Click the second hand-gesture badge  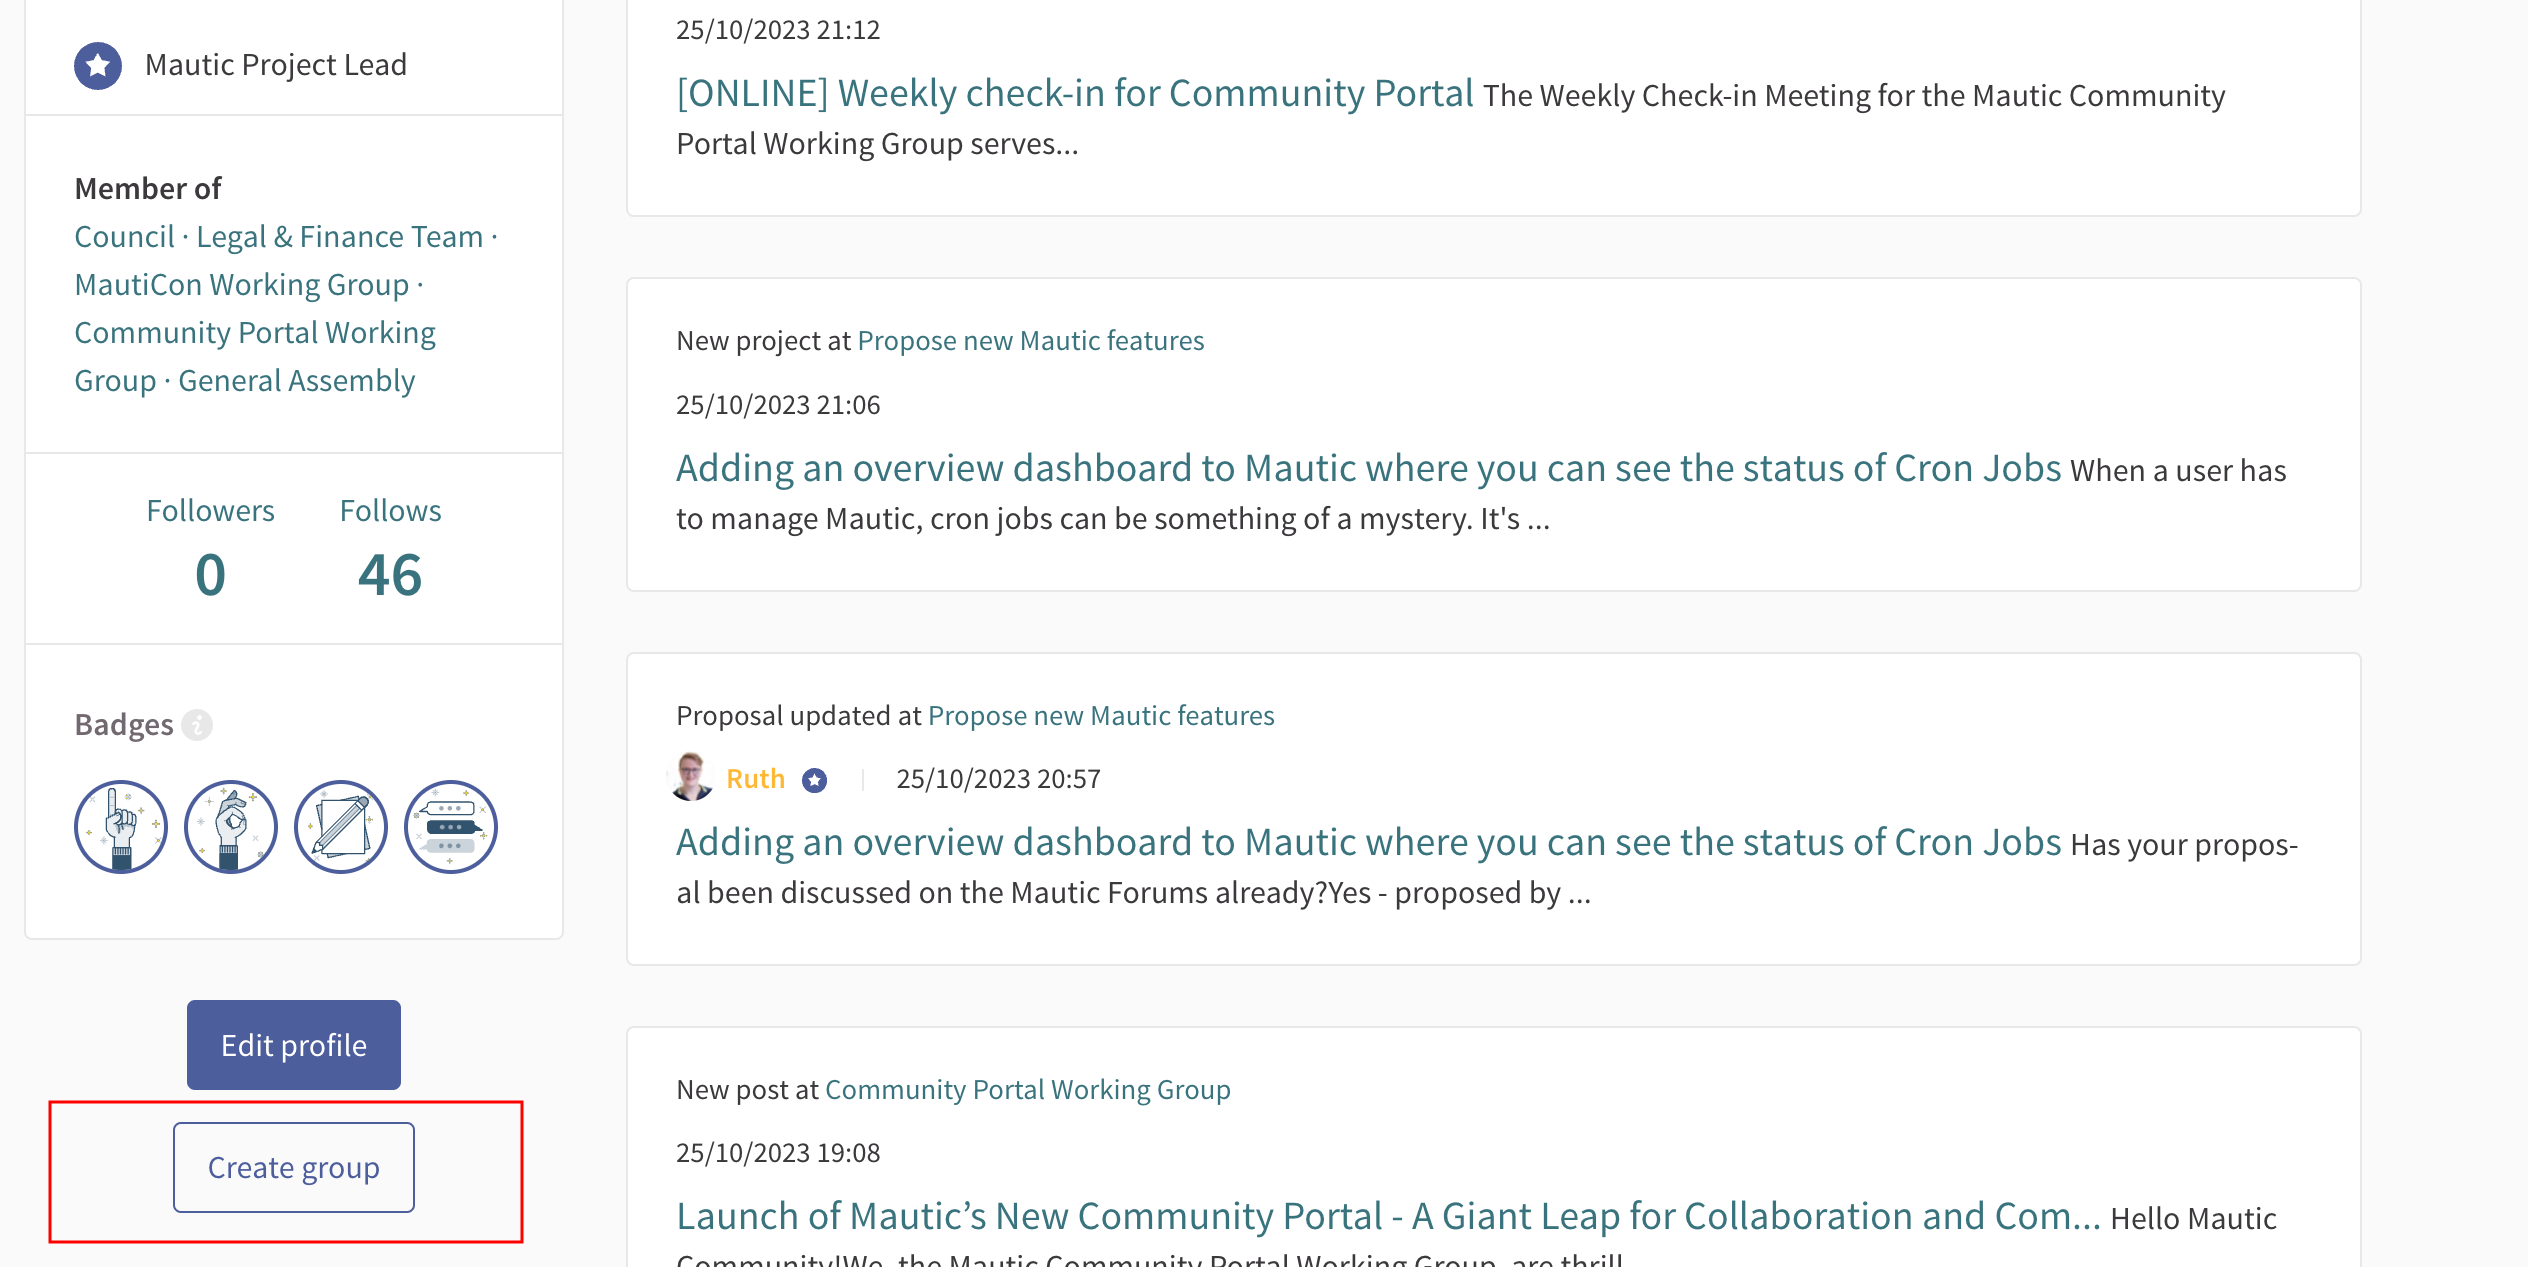click(x=231, y=826)
